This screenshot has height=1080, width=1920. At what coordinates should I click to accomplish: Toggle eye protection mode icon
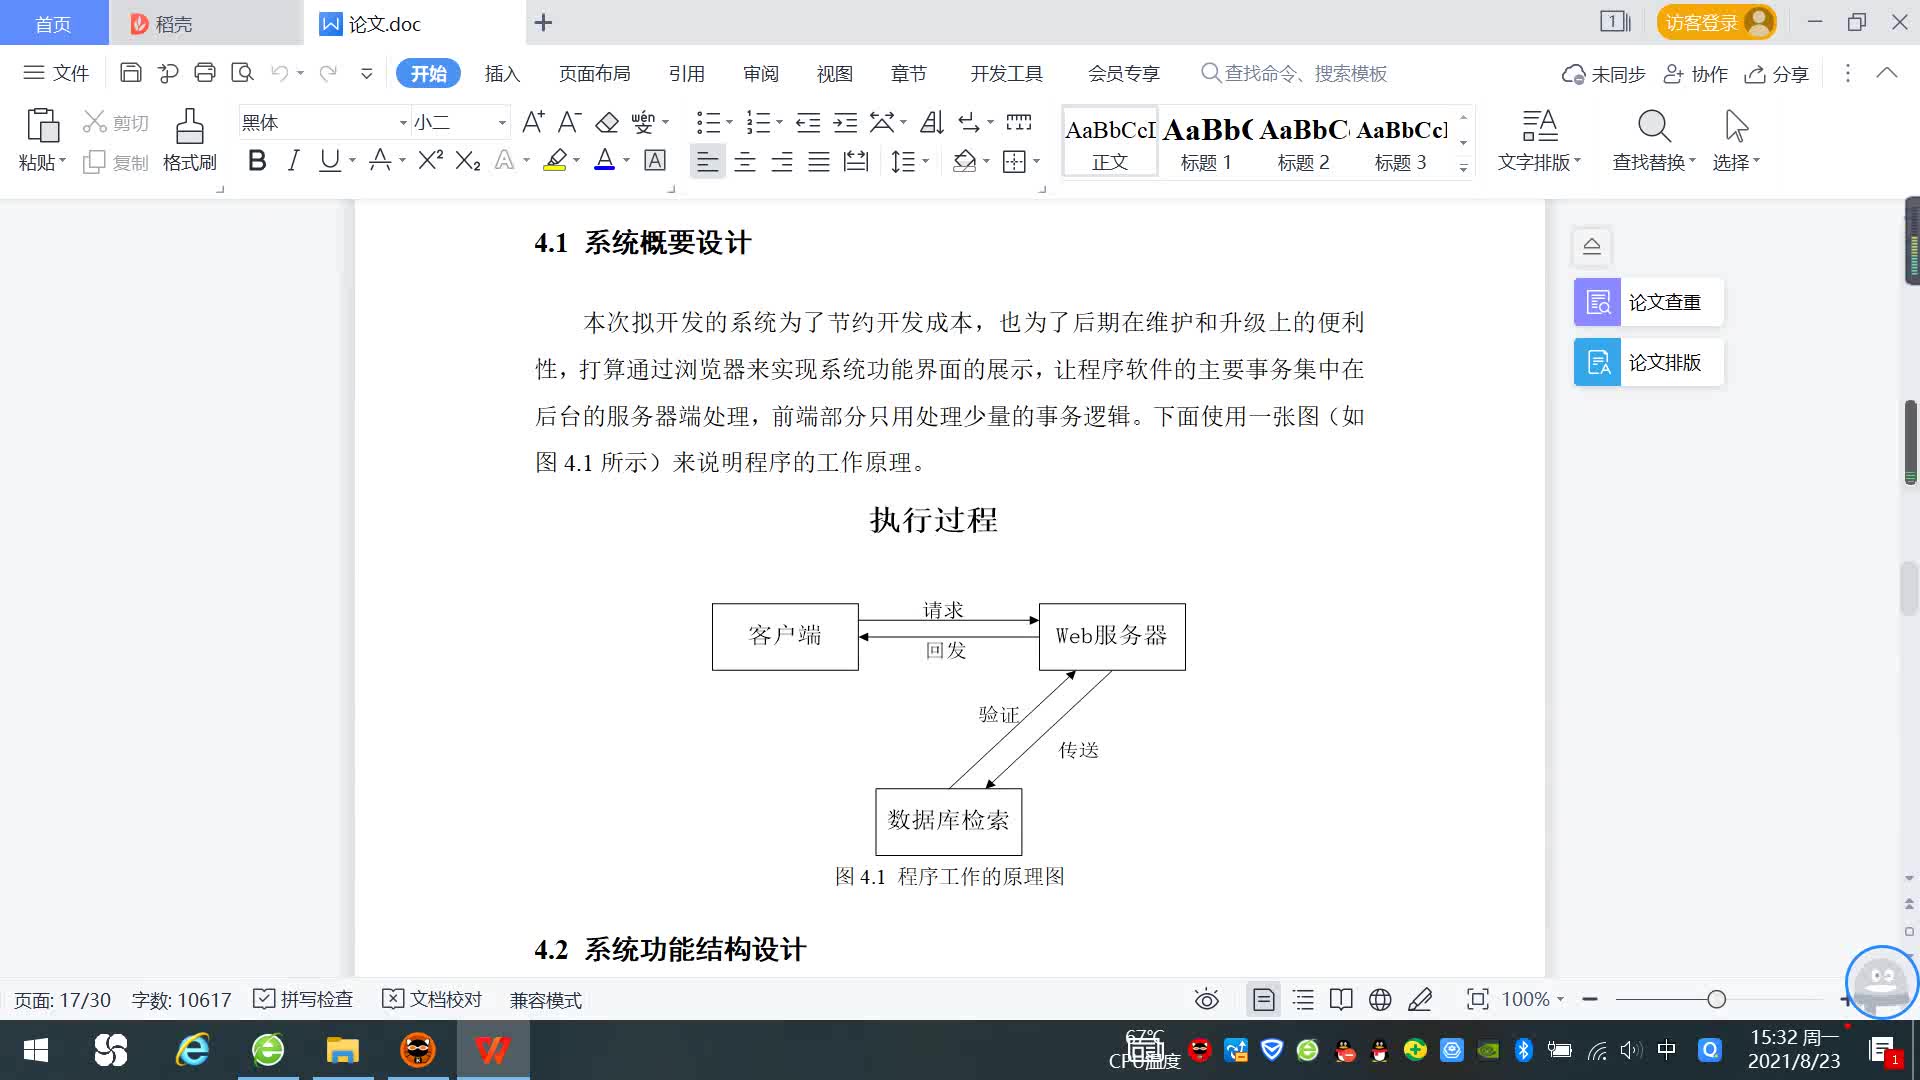coord(1207,999)
